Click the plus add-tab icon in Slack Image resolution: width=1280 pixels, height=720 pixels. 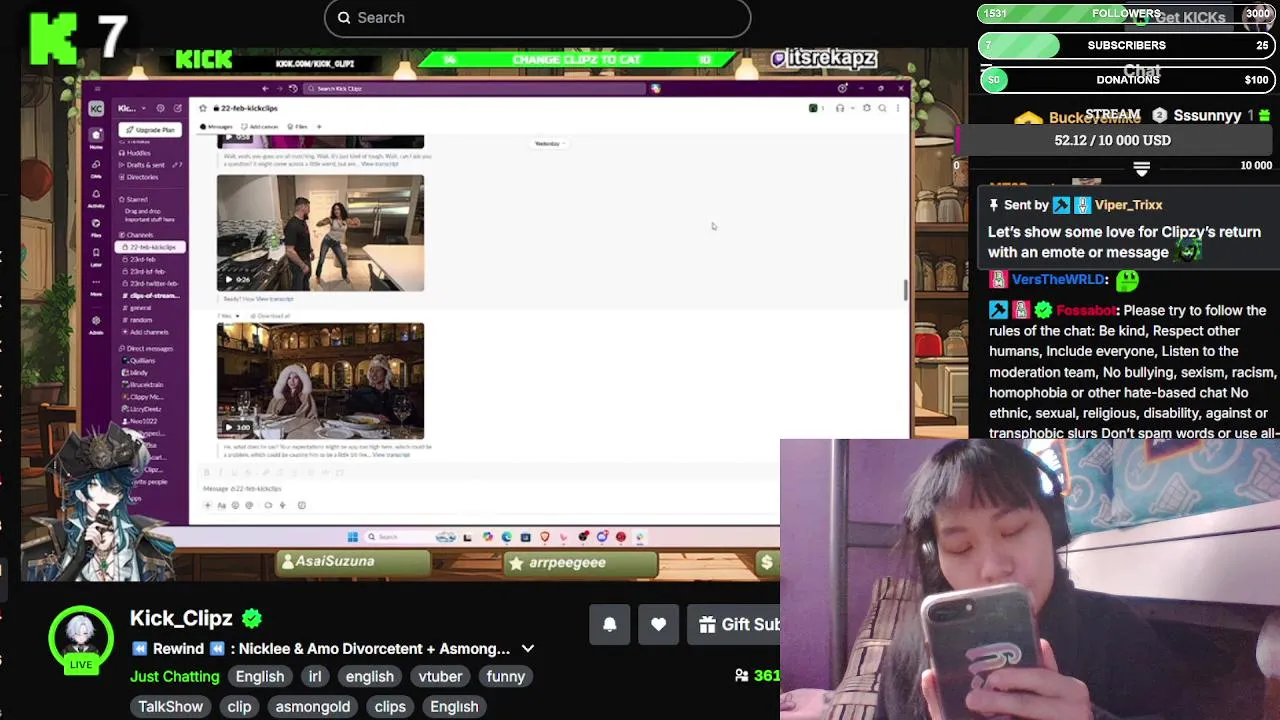[x=319, y=127]
